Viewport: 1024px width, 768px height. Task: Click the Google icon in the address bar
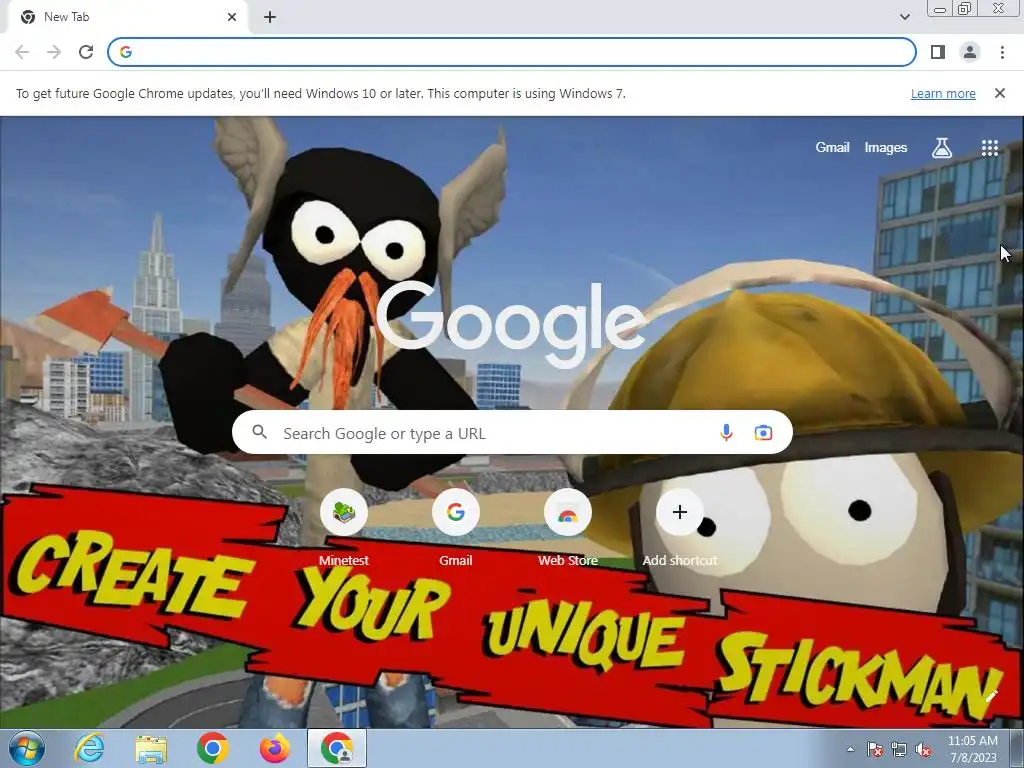pyautogui.click(x=126, y=52)
